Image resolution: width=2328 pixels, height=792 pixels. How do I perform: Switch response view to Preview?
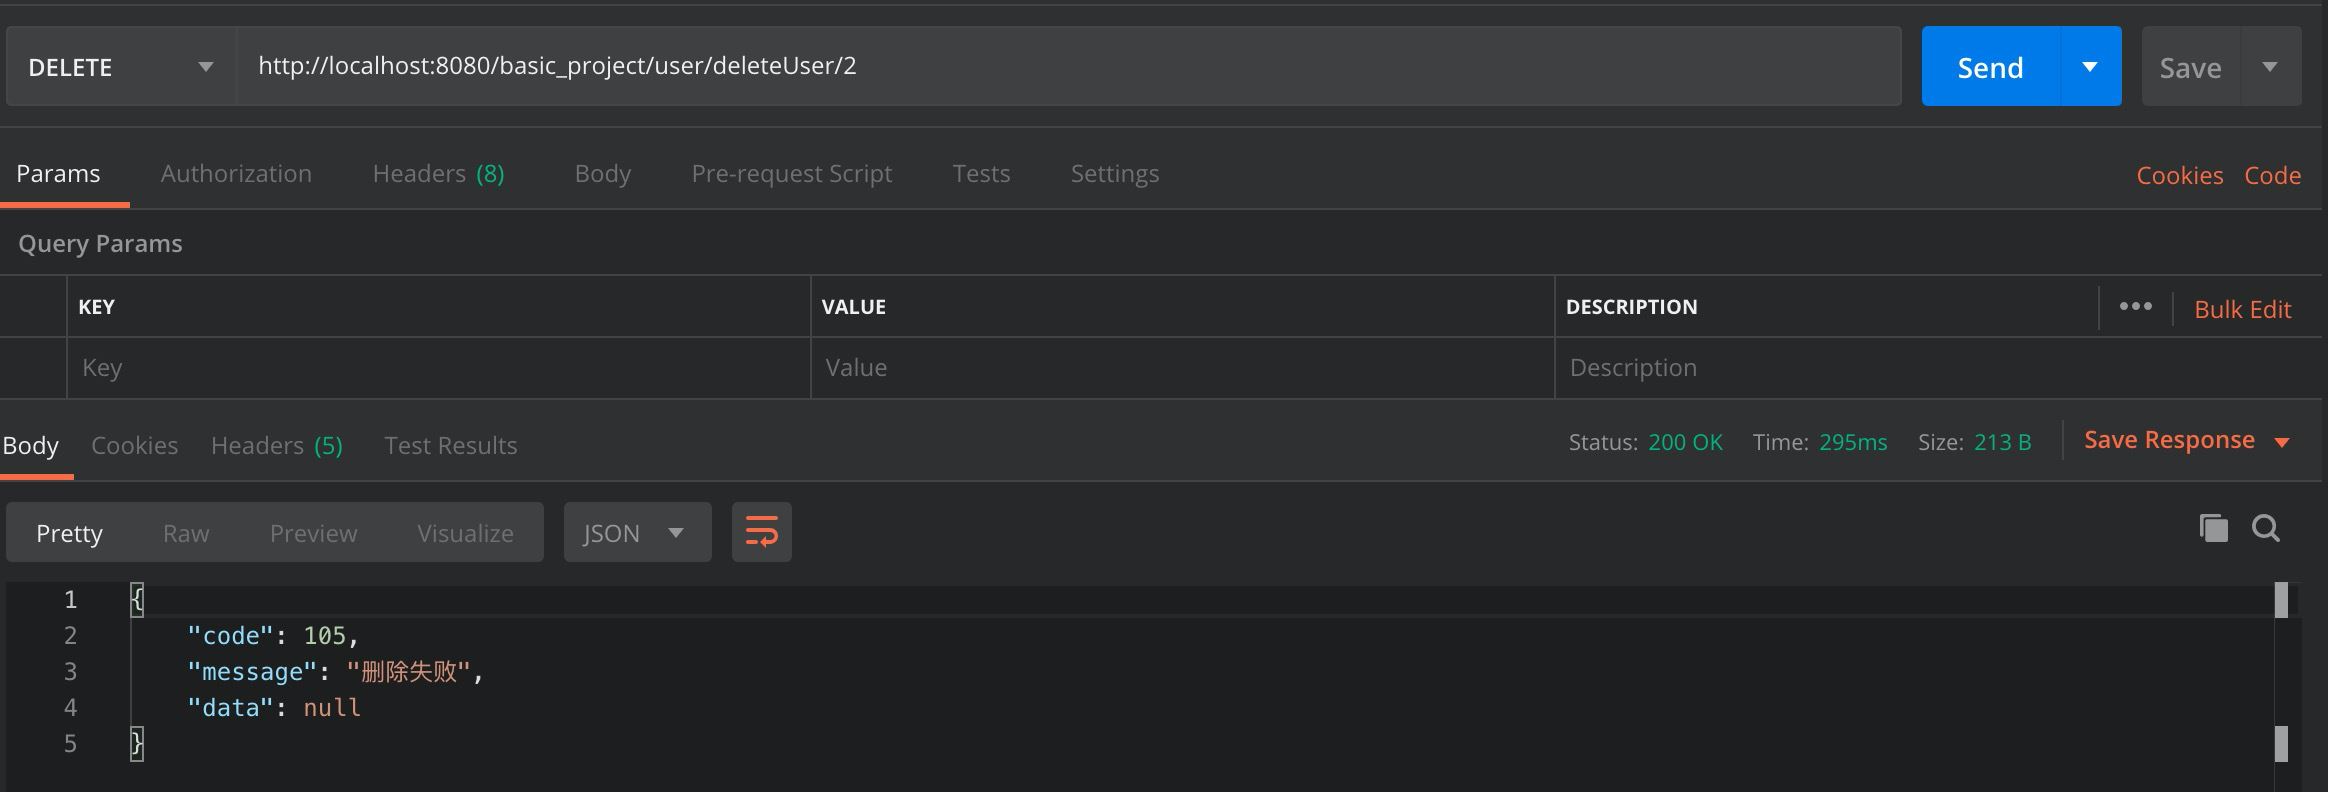(313, 533)
